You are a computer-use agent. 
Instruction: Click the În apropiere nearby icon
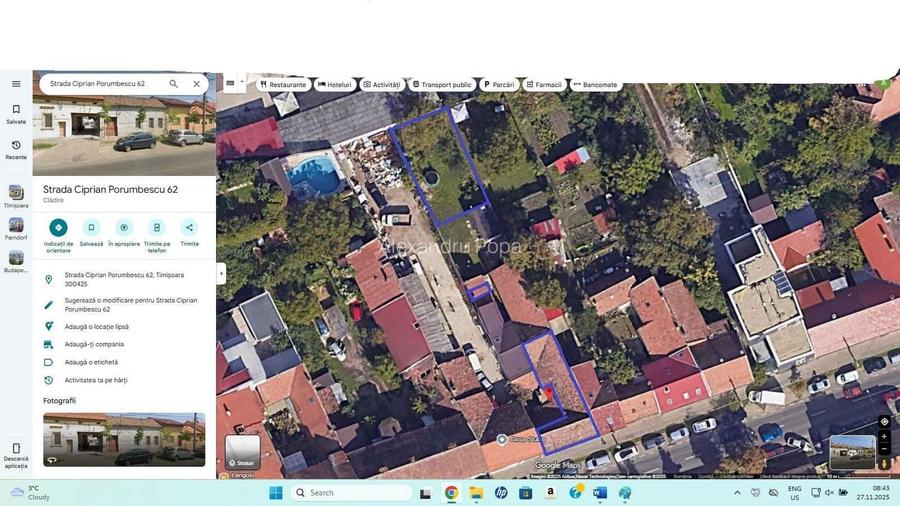click(x=124, y=228)
